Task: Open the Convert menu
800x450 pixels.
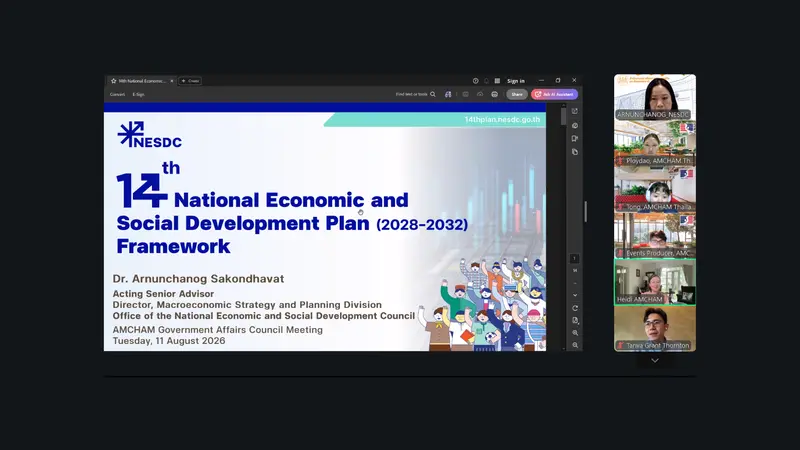Action: click(x=117, y=94)
